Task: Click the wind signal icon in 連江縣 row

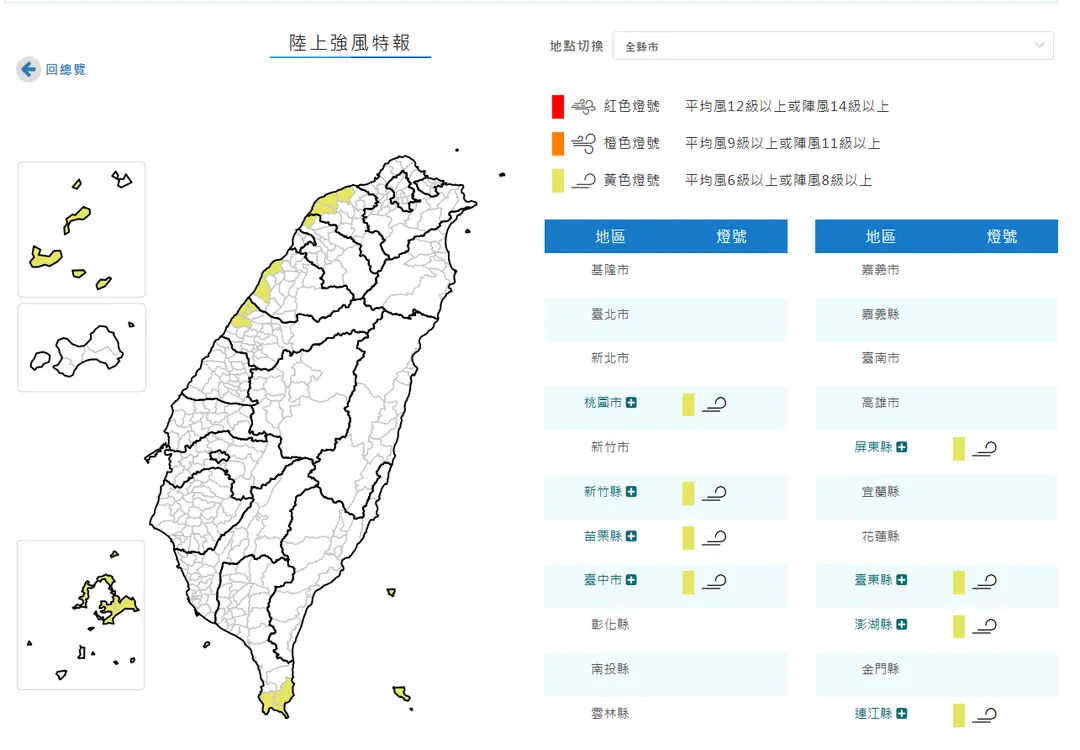Action: pos(985,716)
